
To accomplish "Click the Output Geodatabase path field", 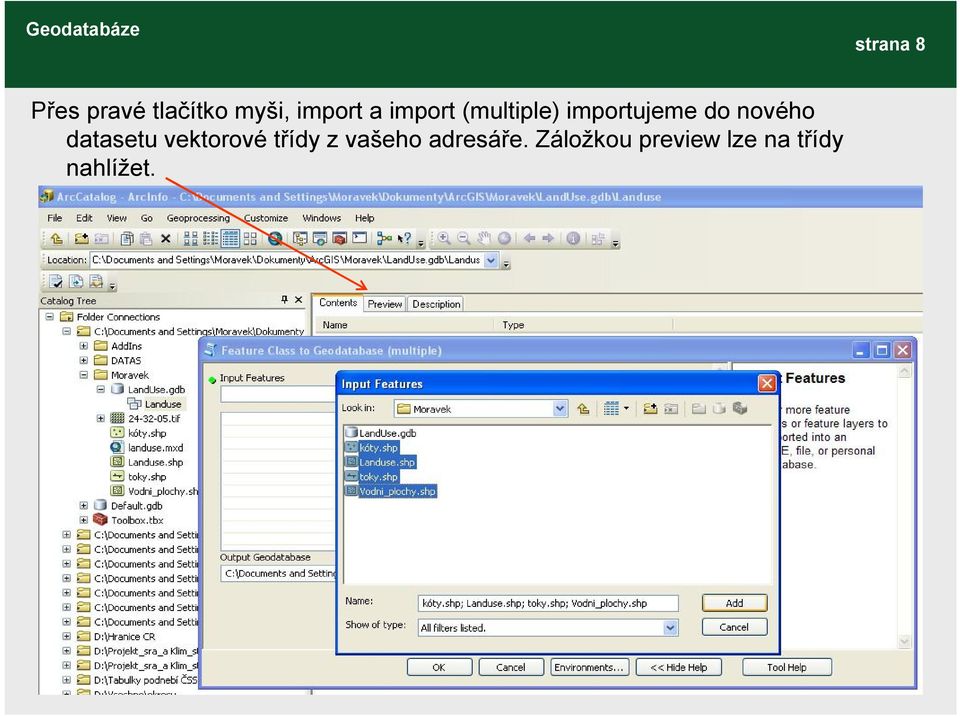I will (x=279, y=574).
